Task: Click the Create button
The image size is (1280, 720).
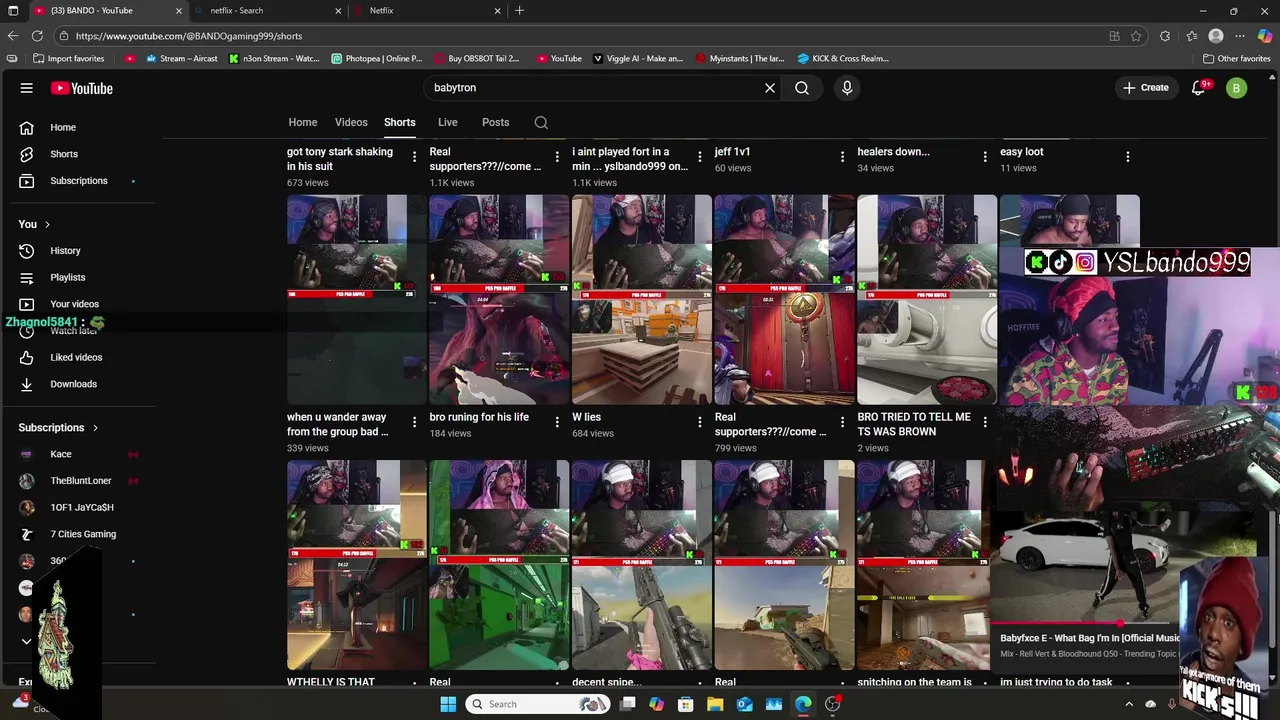Action: point(1145,88)
